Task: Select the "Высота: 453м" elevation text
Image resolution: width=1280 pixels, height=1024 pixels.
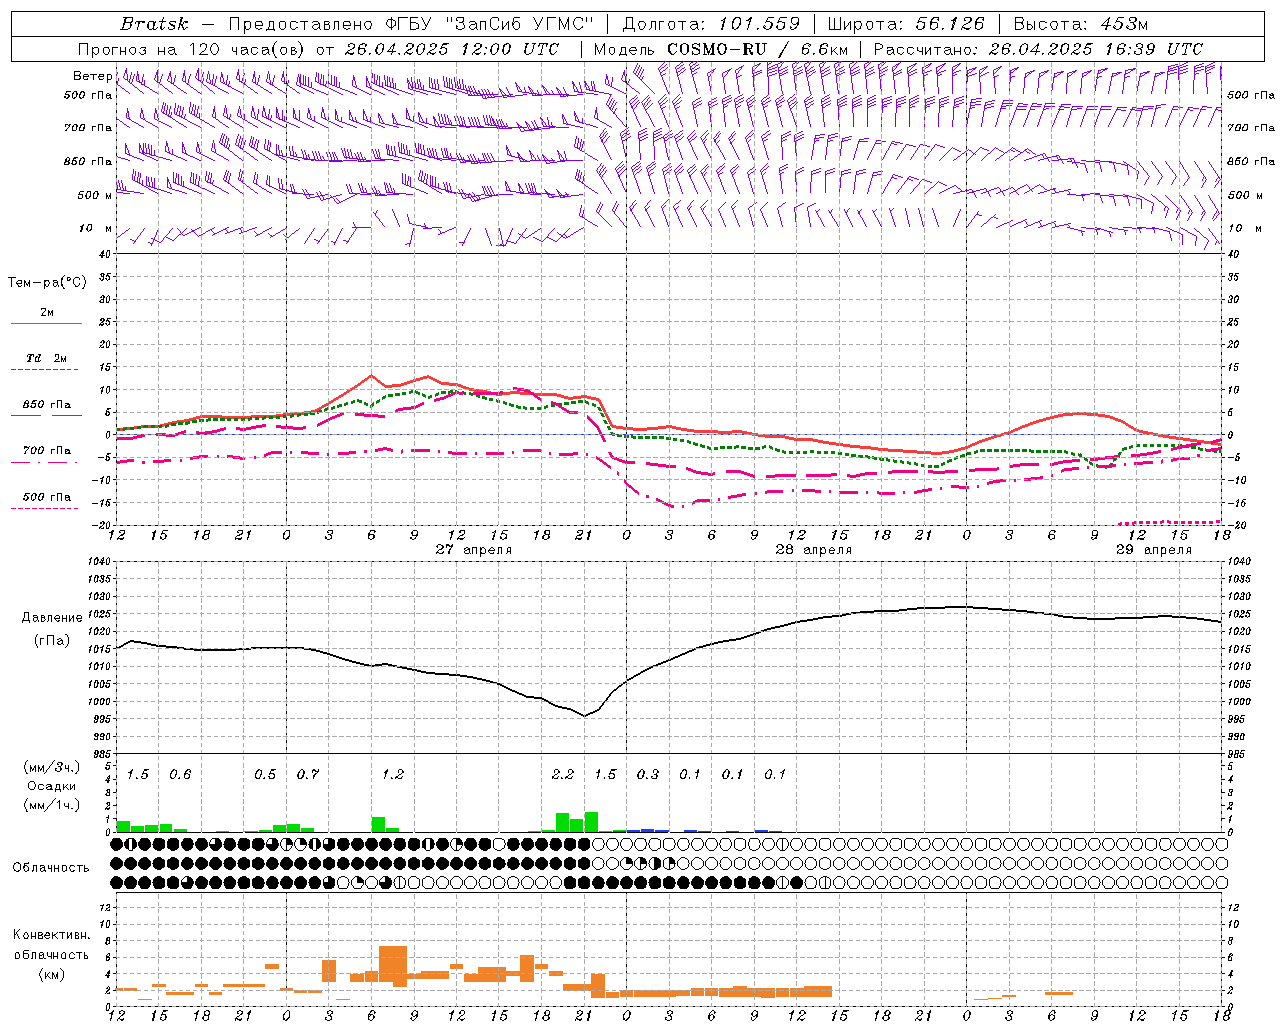Action: [1081, 24]
